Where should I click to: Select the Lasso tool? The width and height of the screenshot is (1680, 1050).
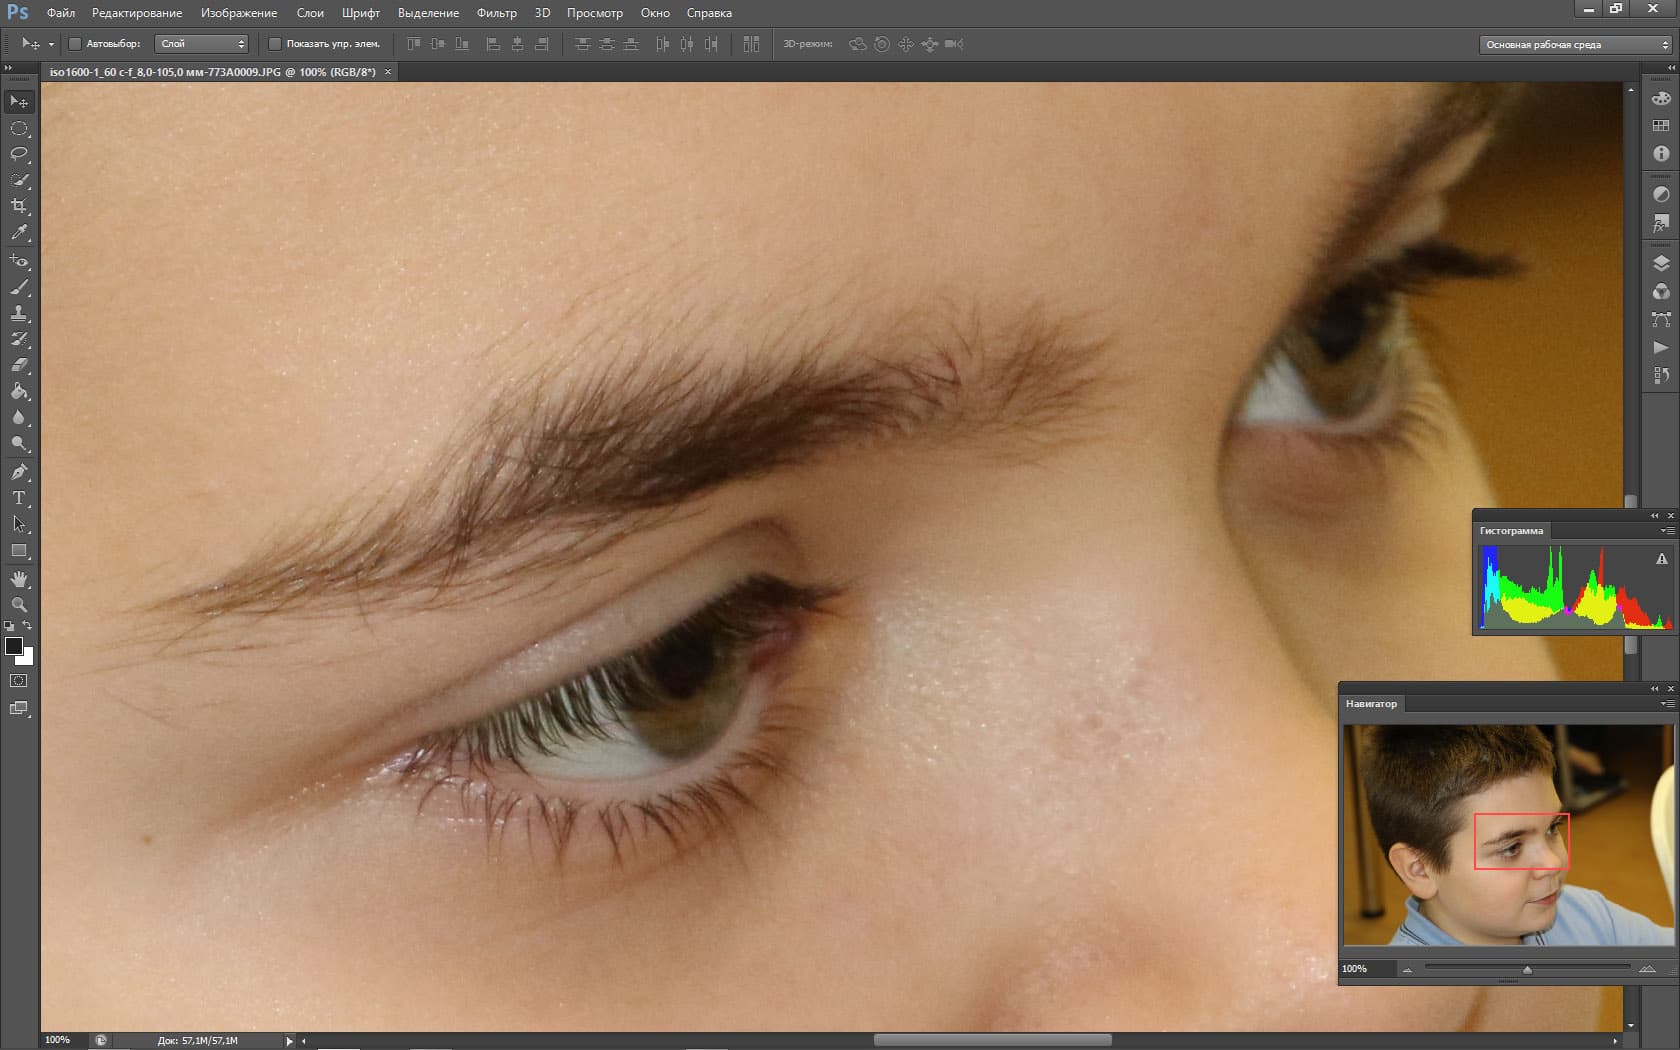(19, 154)
